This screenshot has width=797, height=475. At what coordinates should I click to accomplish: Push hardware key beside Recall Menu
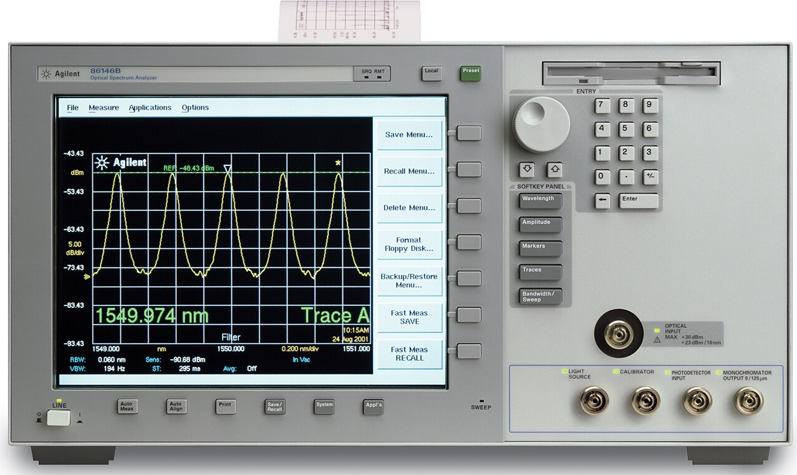point(469,169)
